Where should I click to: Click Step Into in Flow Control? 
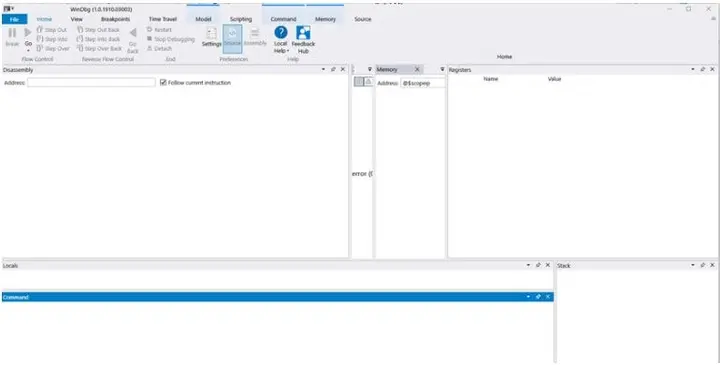pos(52,39)
